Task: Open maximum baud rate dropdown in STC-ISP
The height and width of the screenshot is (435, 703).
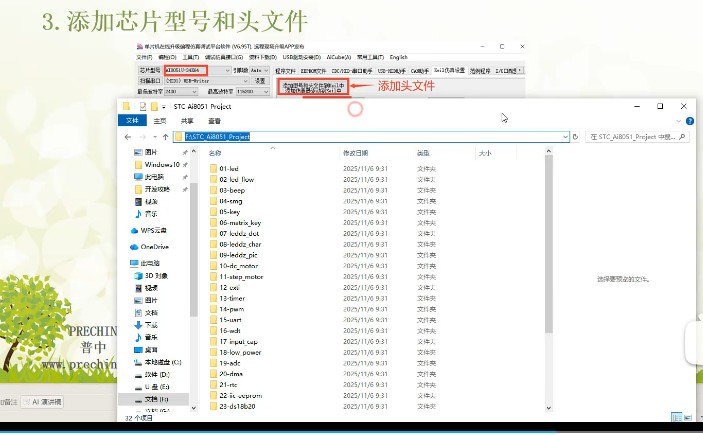Action: [266, 91]
